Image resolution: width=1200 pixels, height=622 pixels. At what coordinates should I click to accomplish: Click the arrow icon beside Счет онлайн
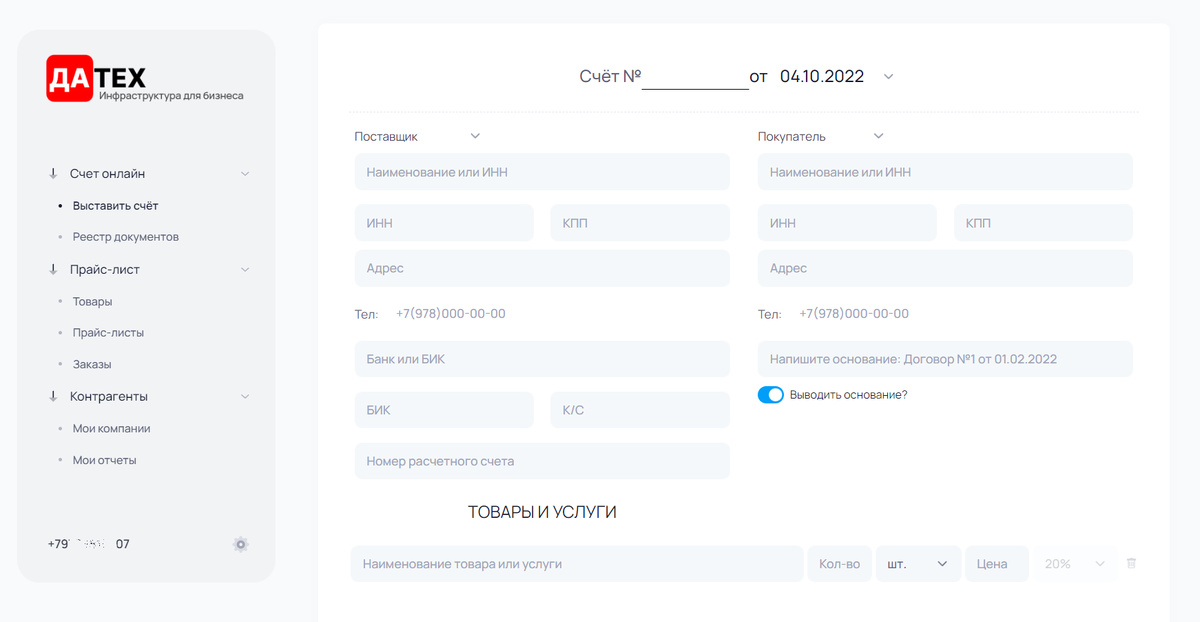pos(53,173)
